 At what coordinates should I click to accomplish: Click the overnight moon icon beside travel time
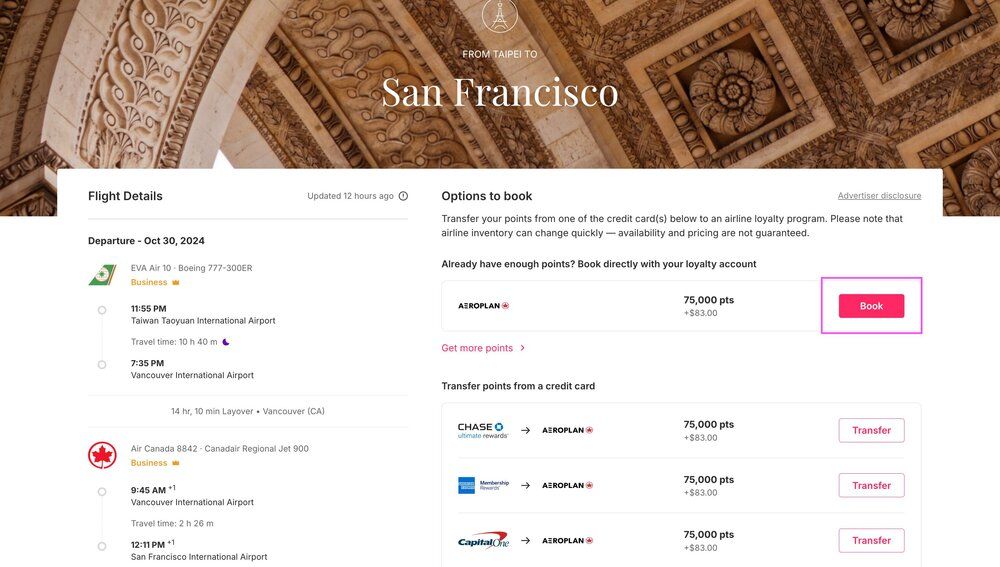226,342
